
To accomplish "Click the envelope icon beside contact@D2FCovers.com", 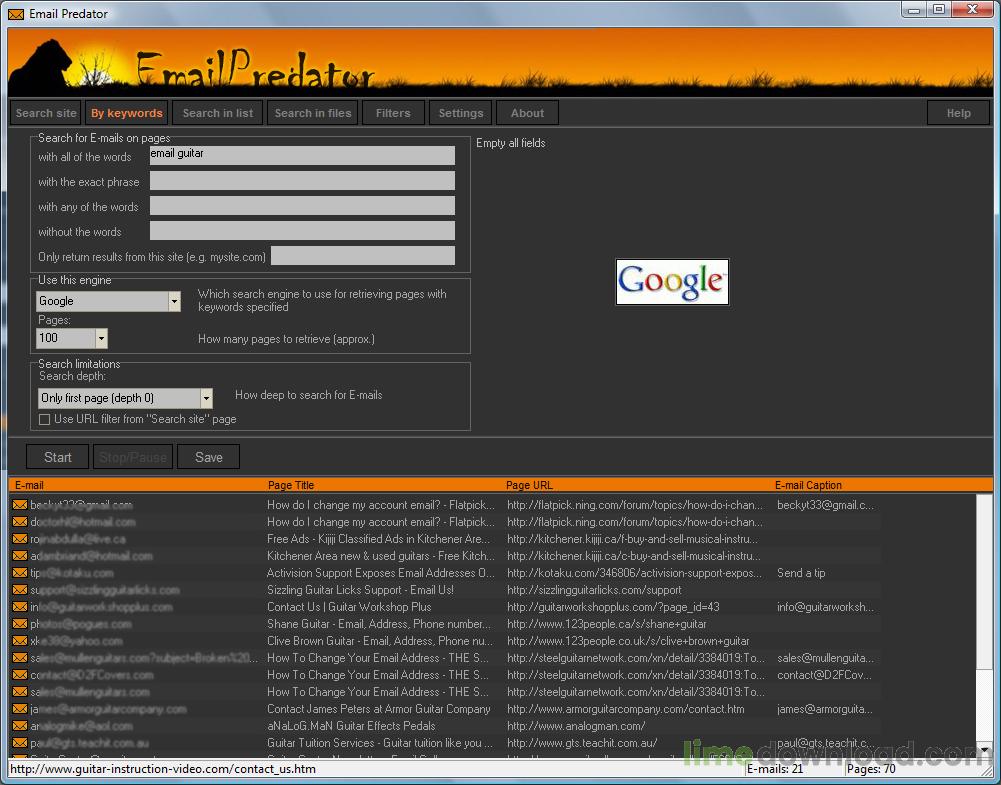I will 19,675.
